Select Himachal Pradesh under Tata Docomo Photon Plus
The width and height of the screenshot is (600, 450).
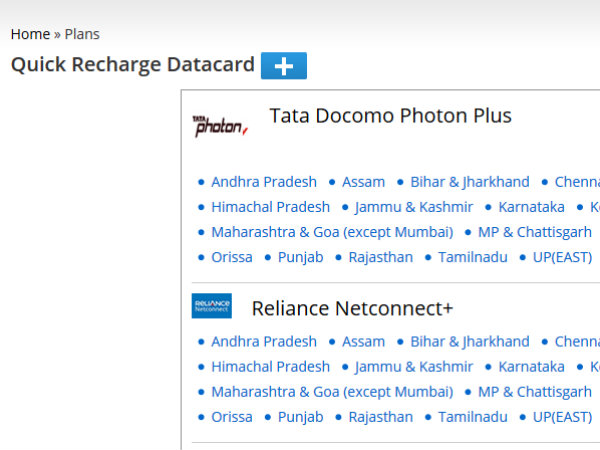coord(271,207)
